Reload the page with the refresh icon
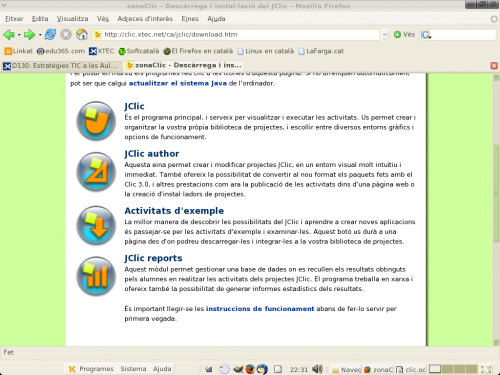This screenshot has height=375, width=500. point(50,34)
